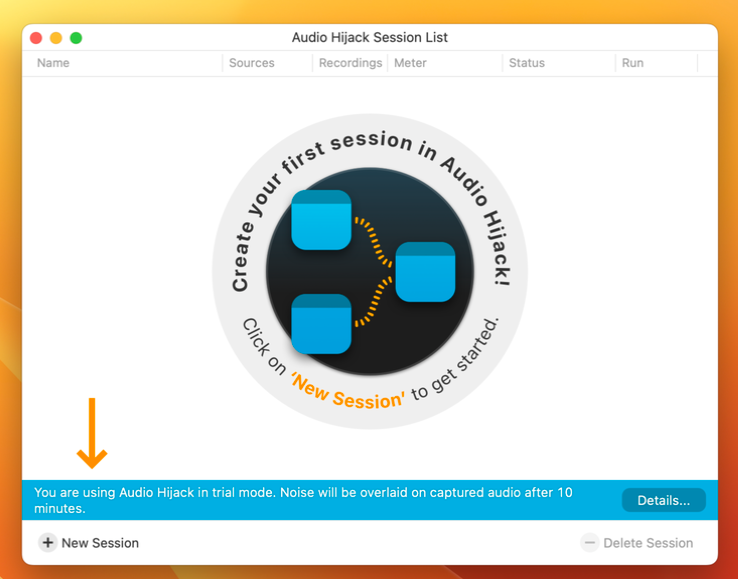Minimize the Session List window
The height and width of the screenshot is (579, 738).
tap(56, 38)
